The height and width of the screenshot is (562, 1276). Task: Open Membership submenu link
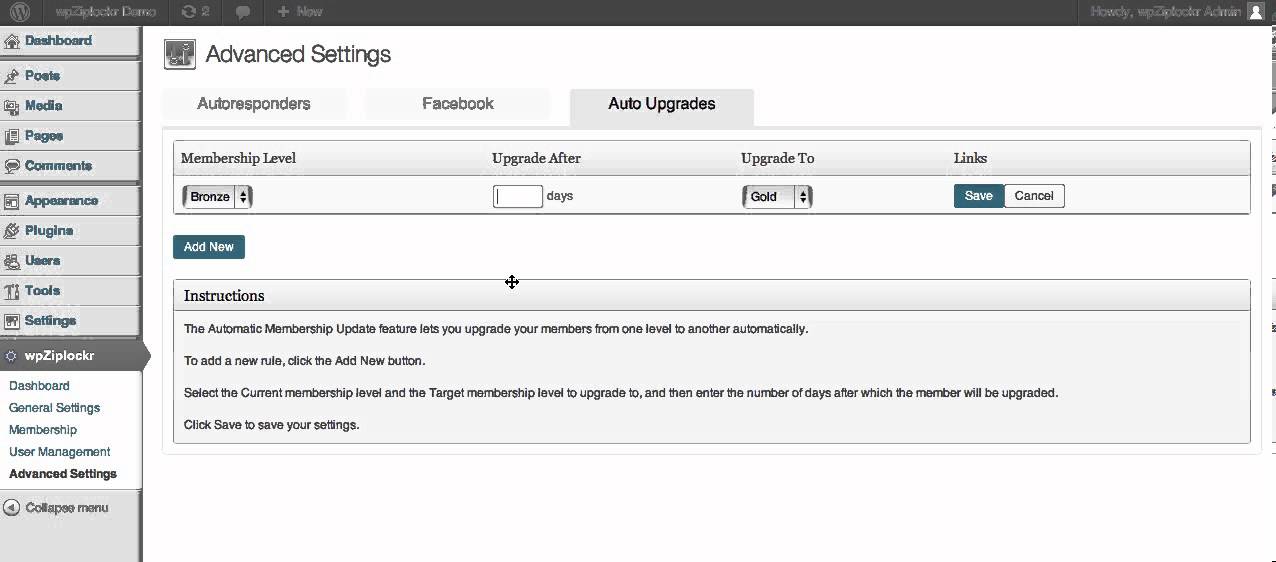coord(43,430)
